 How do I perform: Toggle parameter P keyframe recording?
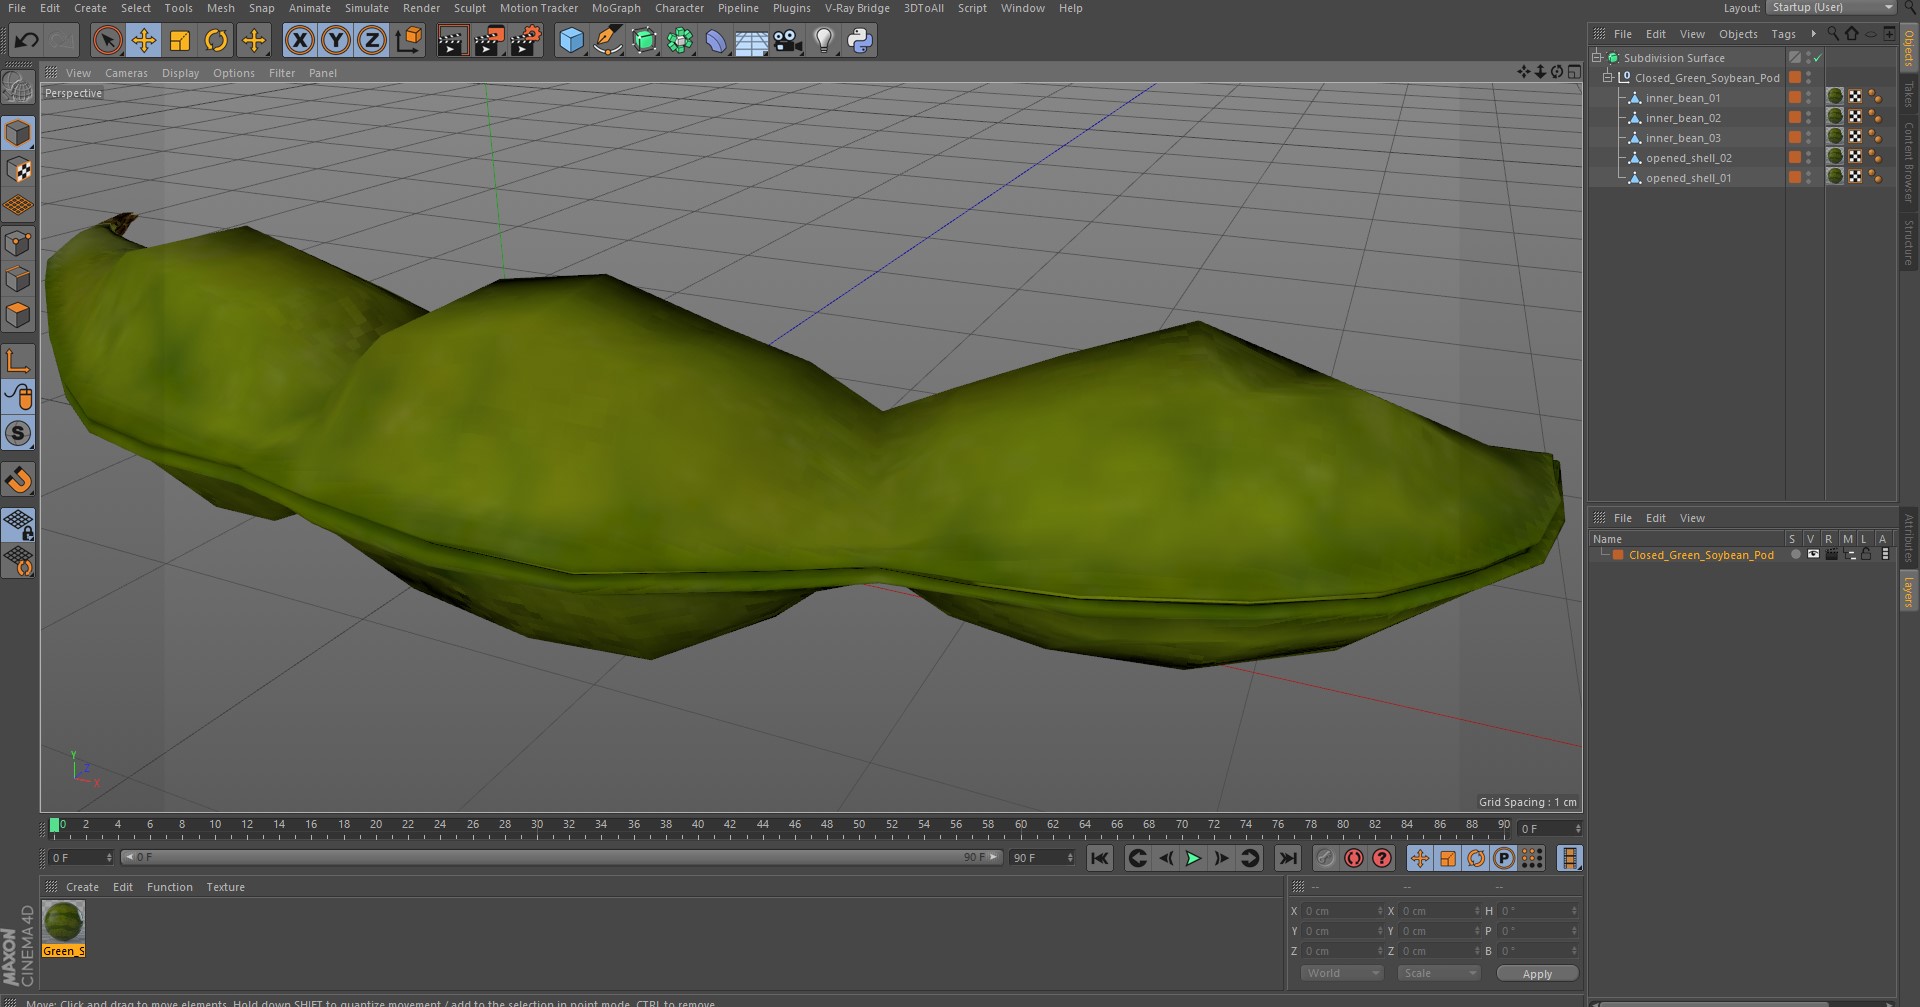1503,858
